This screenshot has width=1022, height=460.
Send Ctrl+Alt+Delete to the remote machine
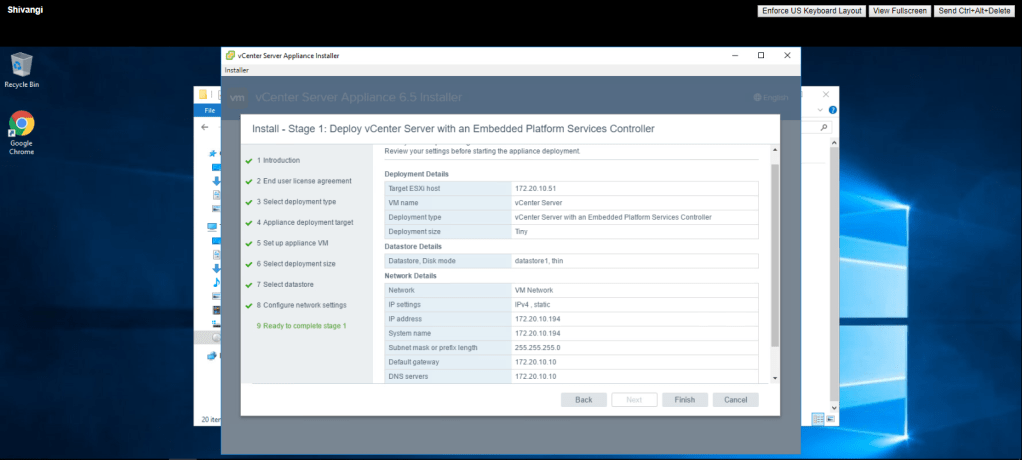975,10
